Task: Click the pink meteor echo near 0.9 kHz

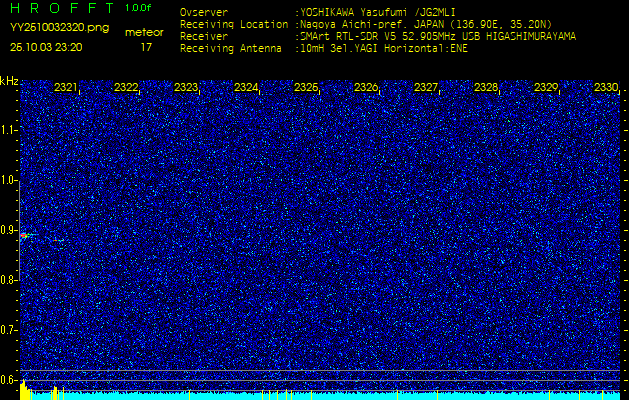Action: [x=25, y=235]
